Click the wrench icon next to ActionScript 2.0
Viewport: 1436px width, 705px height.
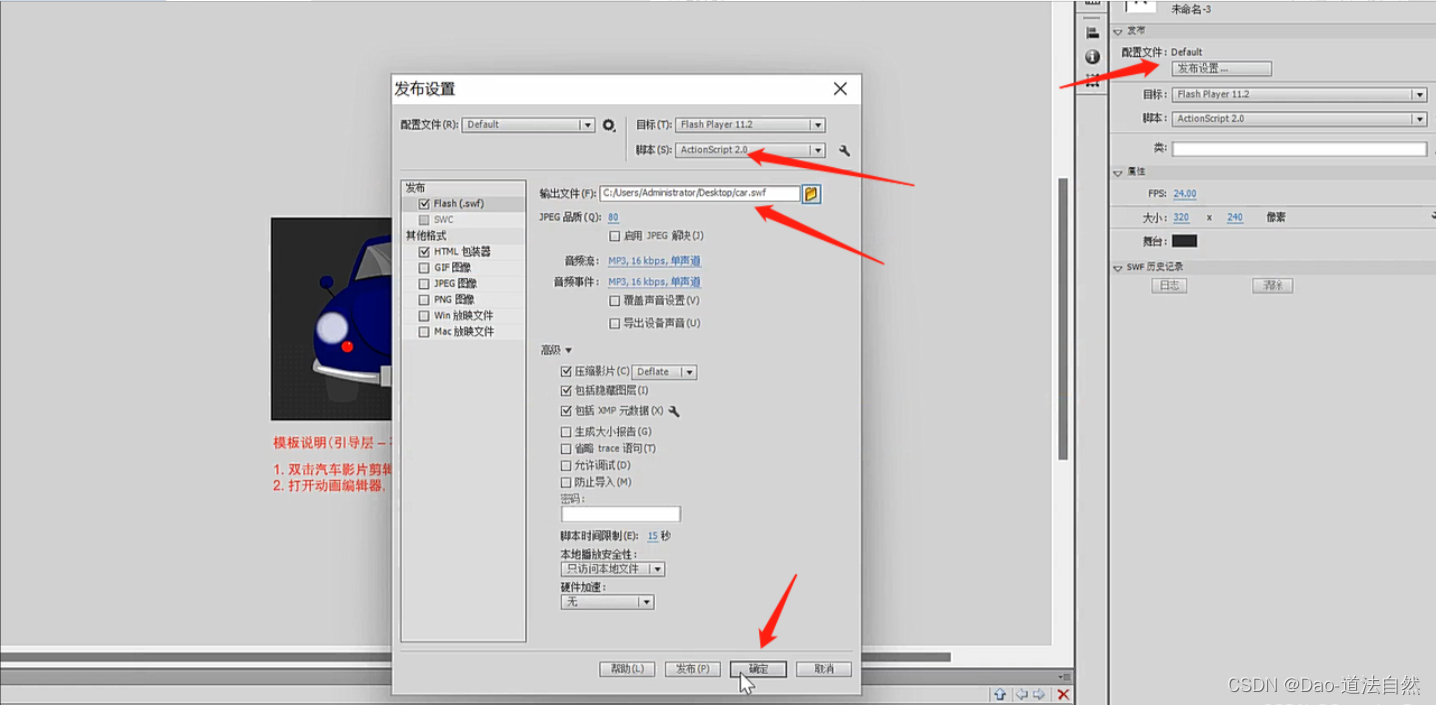click(842, 150)
